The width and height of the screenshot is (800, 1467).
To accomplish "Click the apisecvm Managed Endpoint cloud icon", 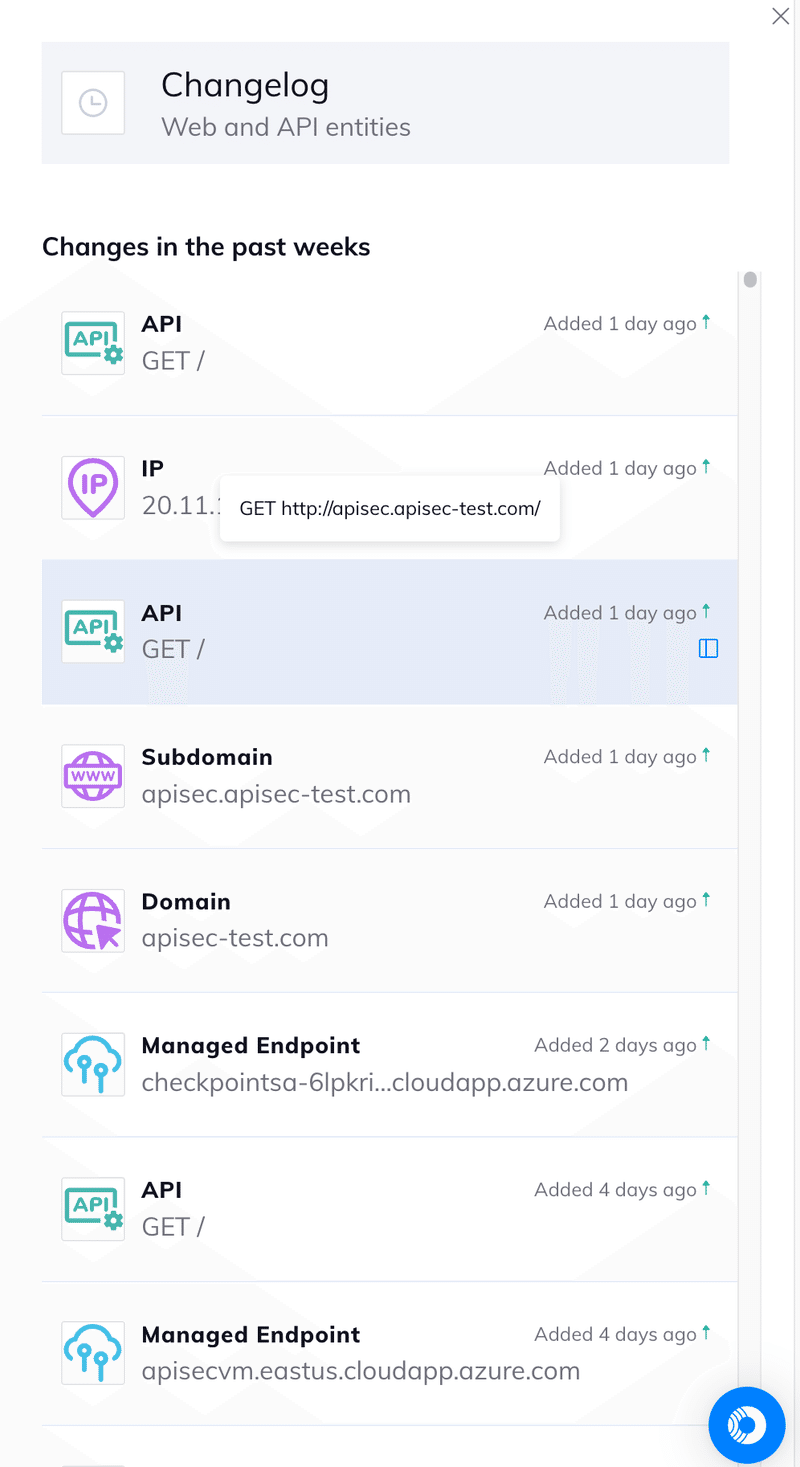I will pos(93,1354).
